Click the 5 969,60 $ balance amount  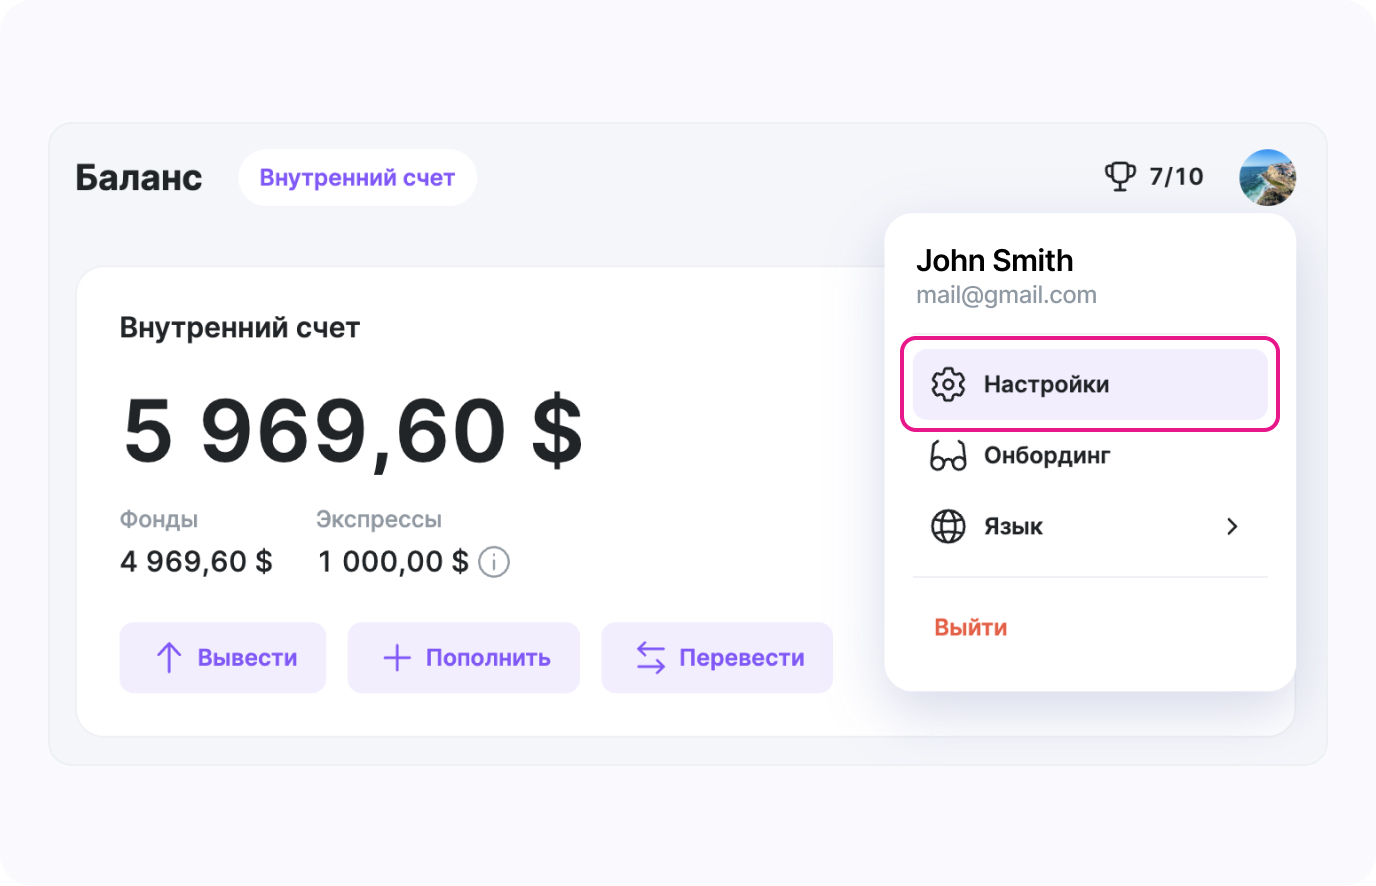click(x=353, y=431)
